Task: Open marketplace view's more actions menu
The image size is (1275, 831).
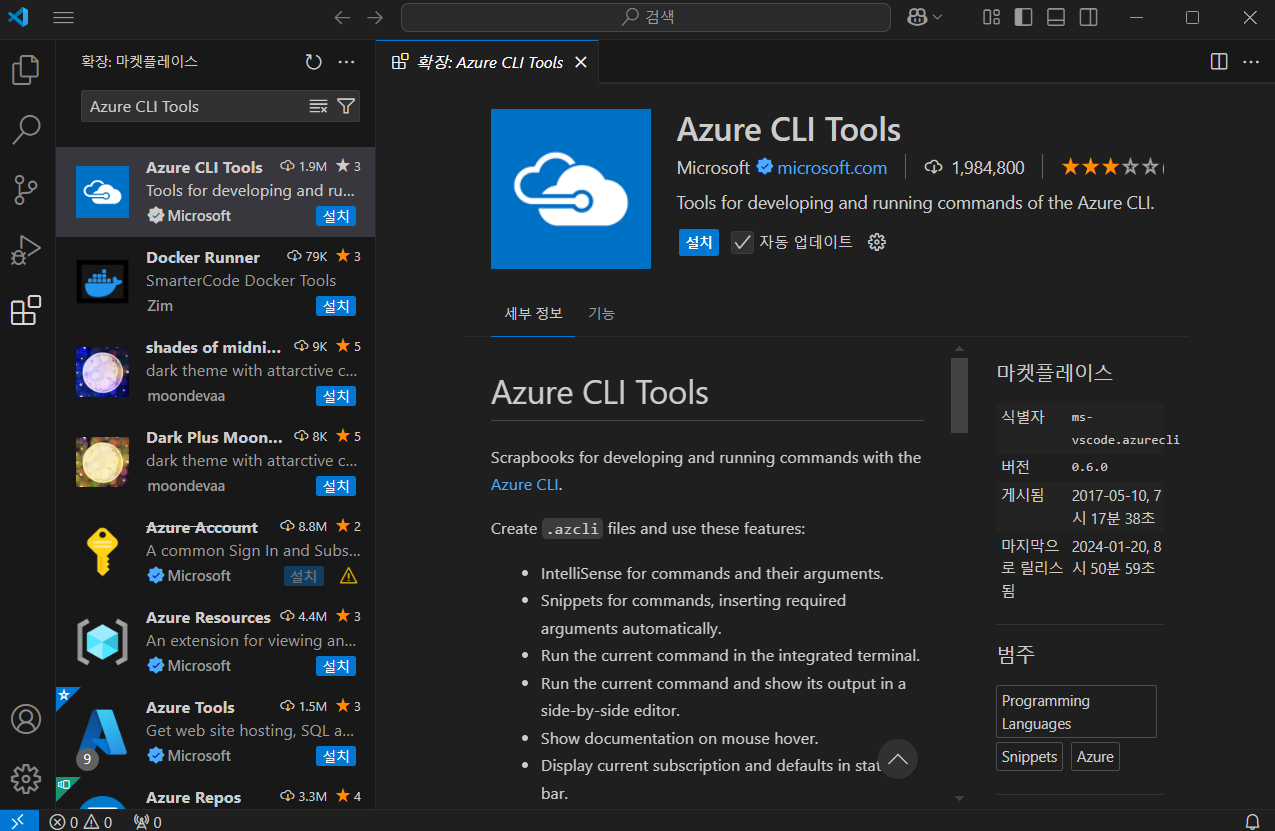Action: [347, 62]
